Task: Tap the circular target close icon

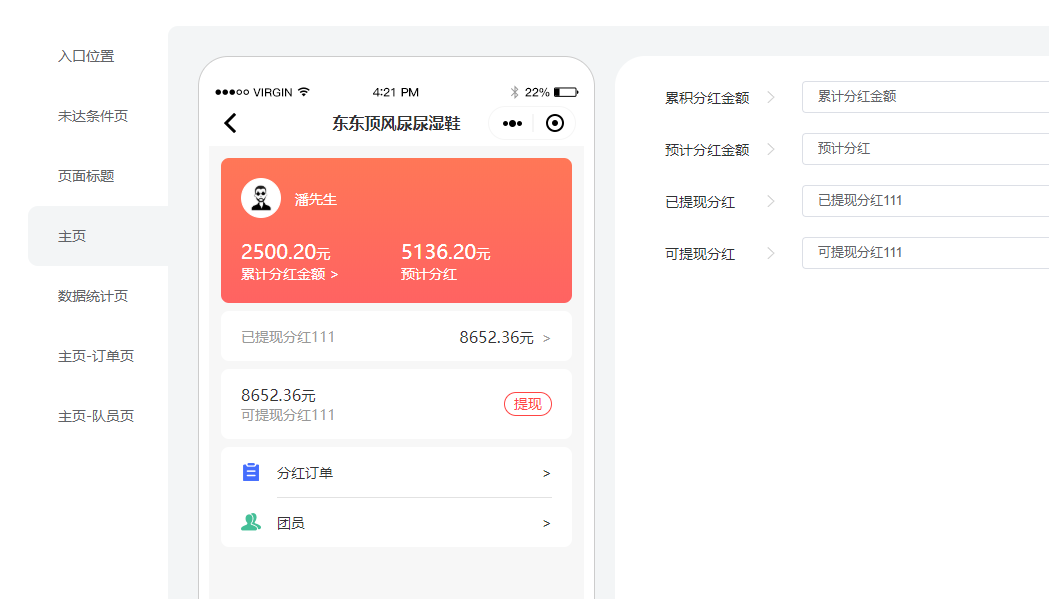Action: tap(555, 123)
